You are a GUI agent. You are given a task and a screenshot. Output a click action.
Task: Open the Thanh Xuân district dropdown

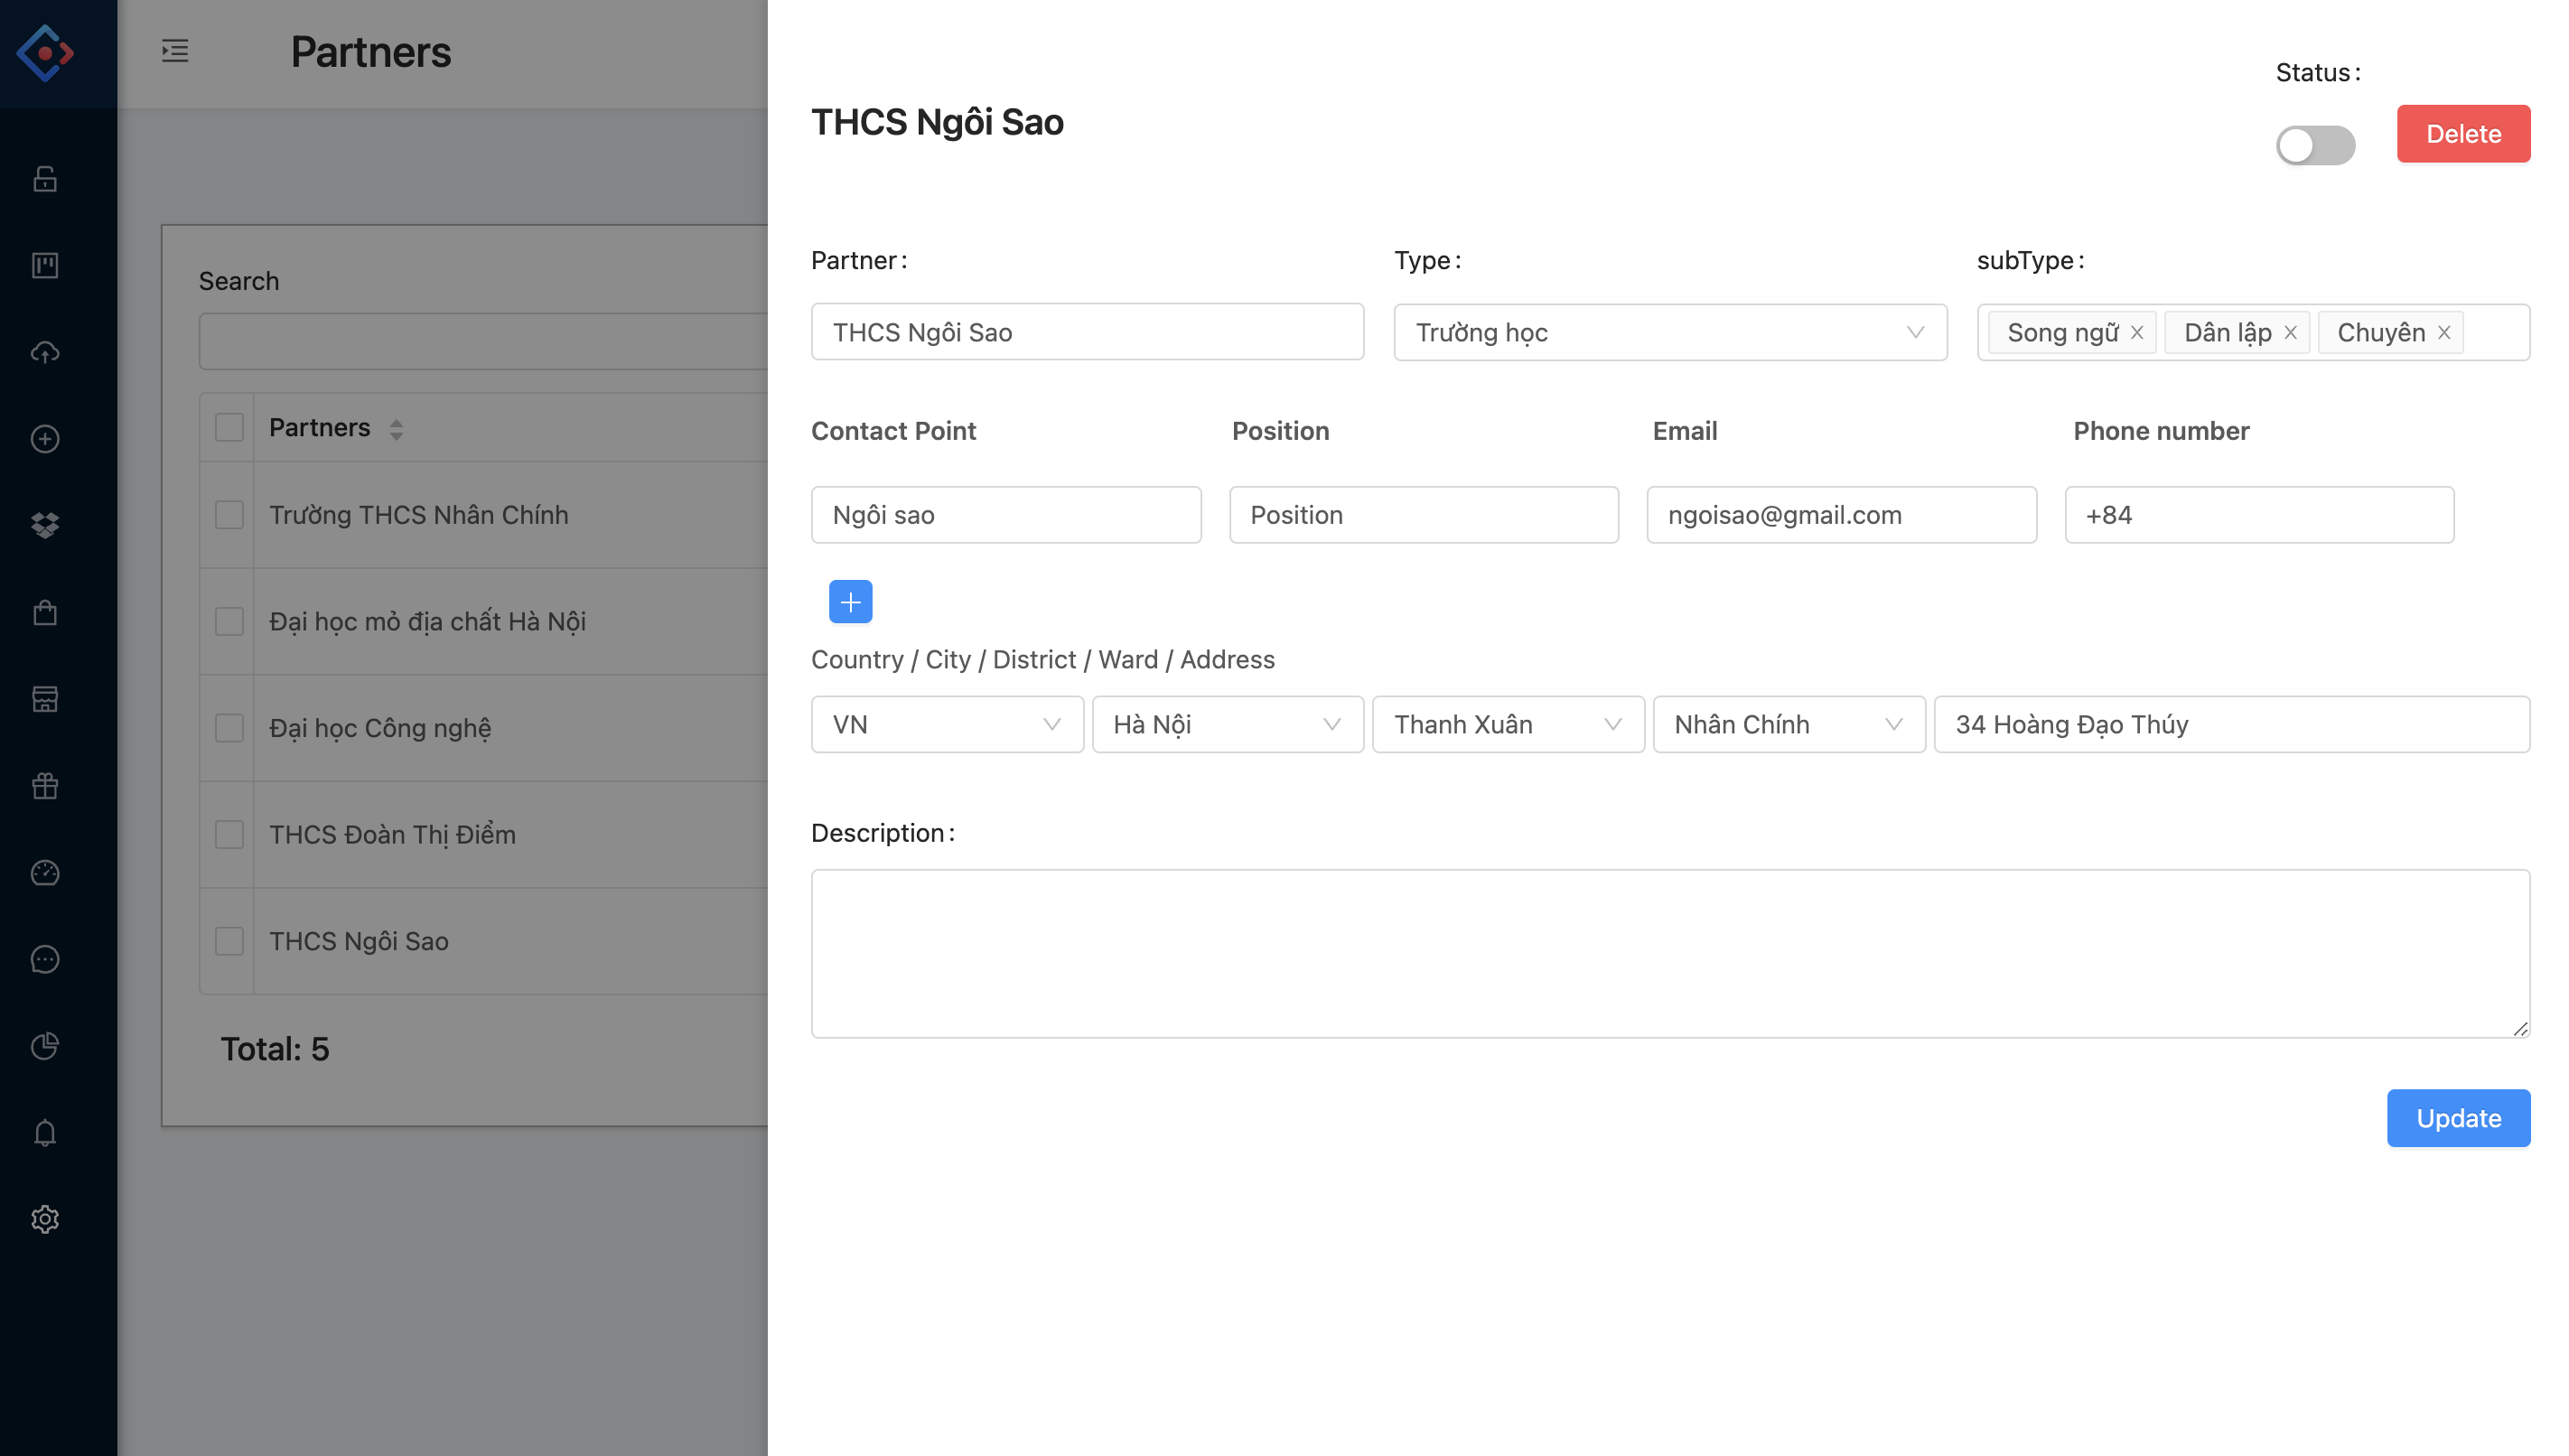point(1507,724)
